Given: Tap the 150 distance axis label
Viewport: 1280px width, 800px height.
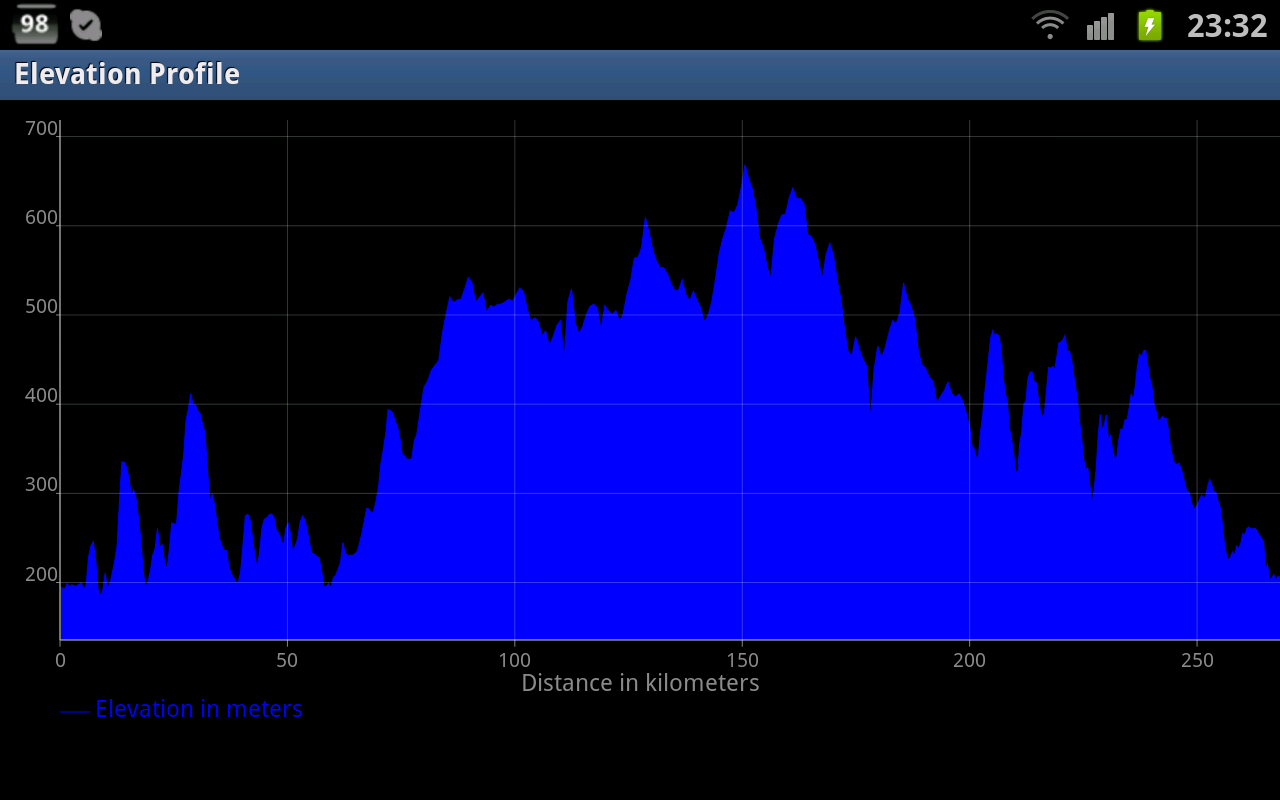Looking at the screenshot, I should click(742, 660).
